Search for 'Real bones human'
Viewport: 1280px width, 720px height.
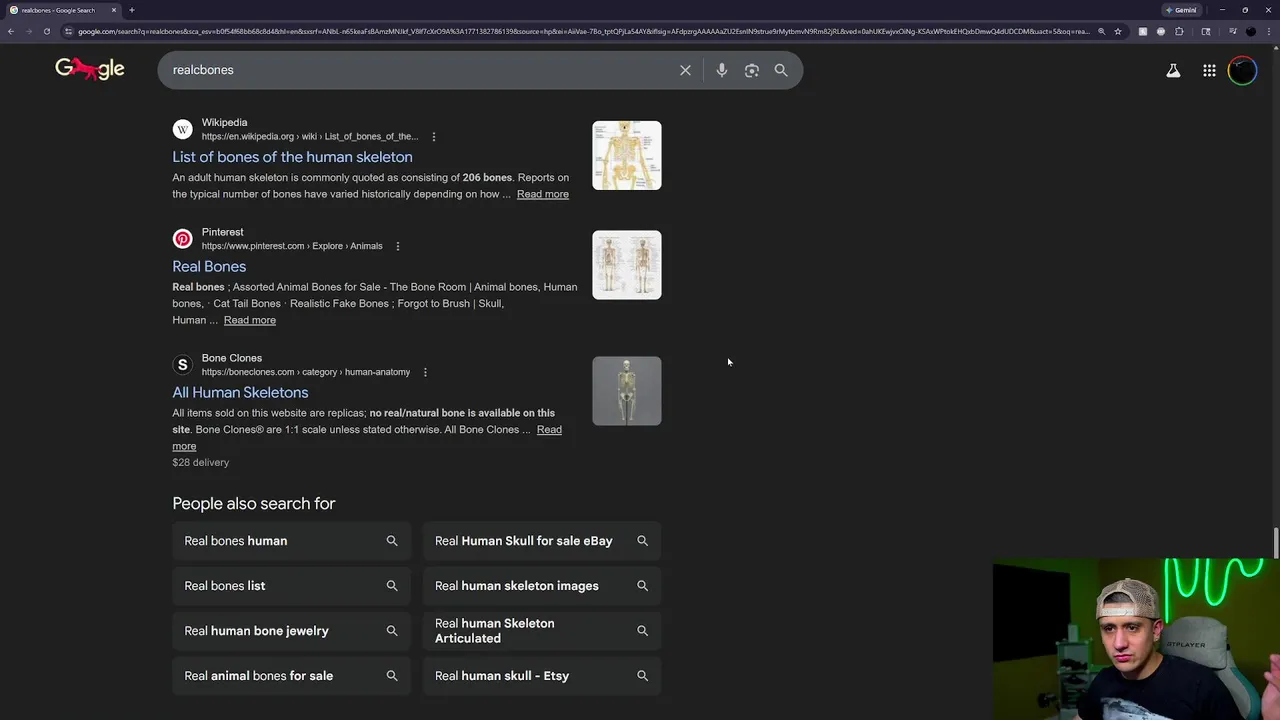pyautogui.click(x=291, y=541)
